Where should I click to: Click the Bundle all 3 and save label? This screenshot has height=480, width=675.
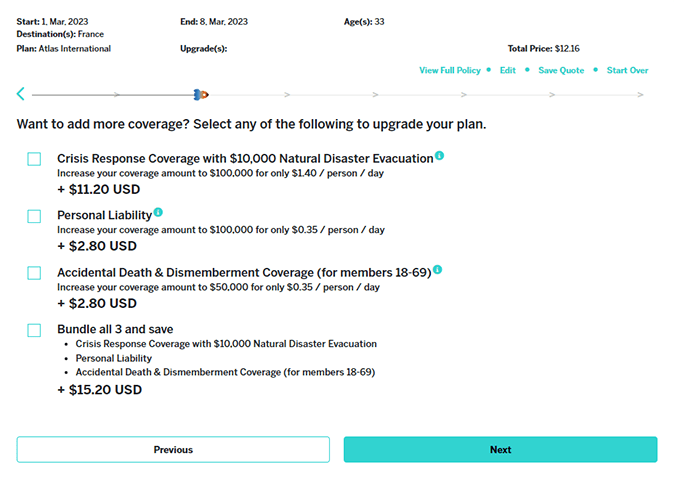tap(116, 329)
